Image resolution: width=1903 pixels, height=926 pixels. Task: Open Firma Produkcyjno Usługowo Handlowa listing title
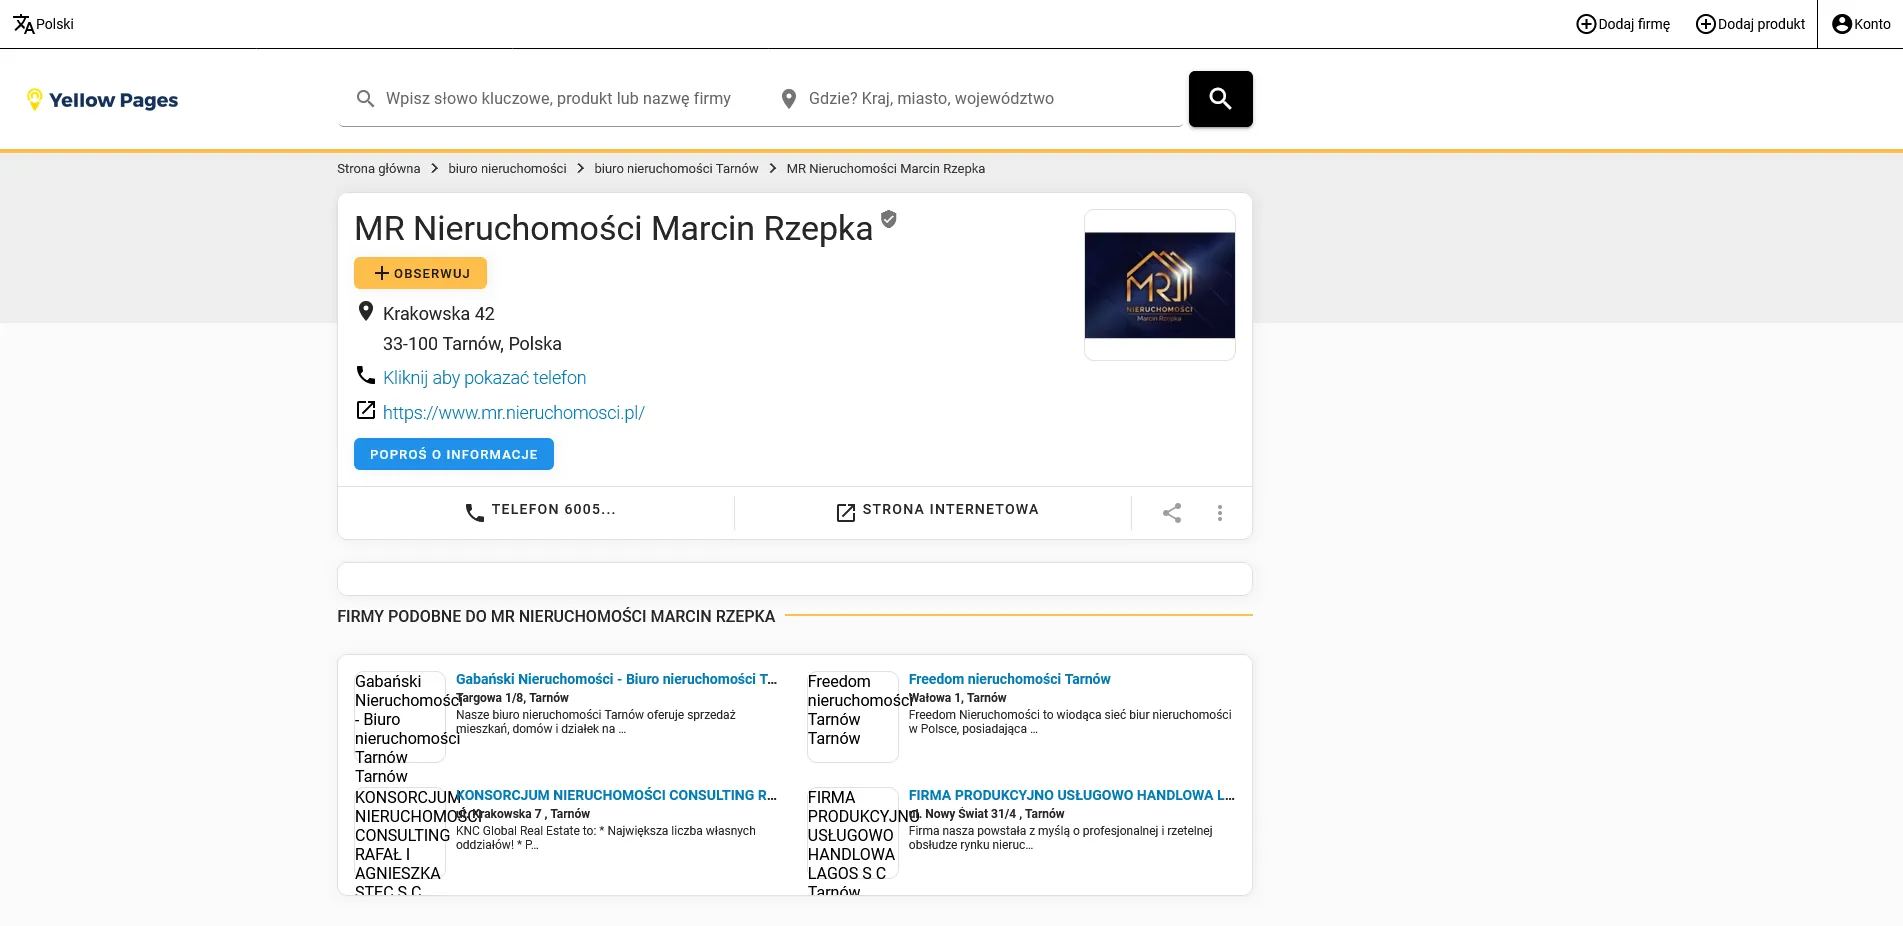1071,795
